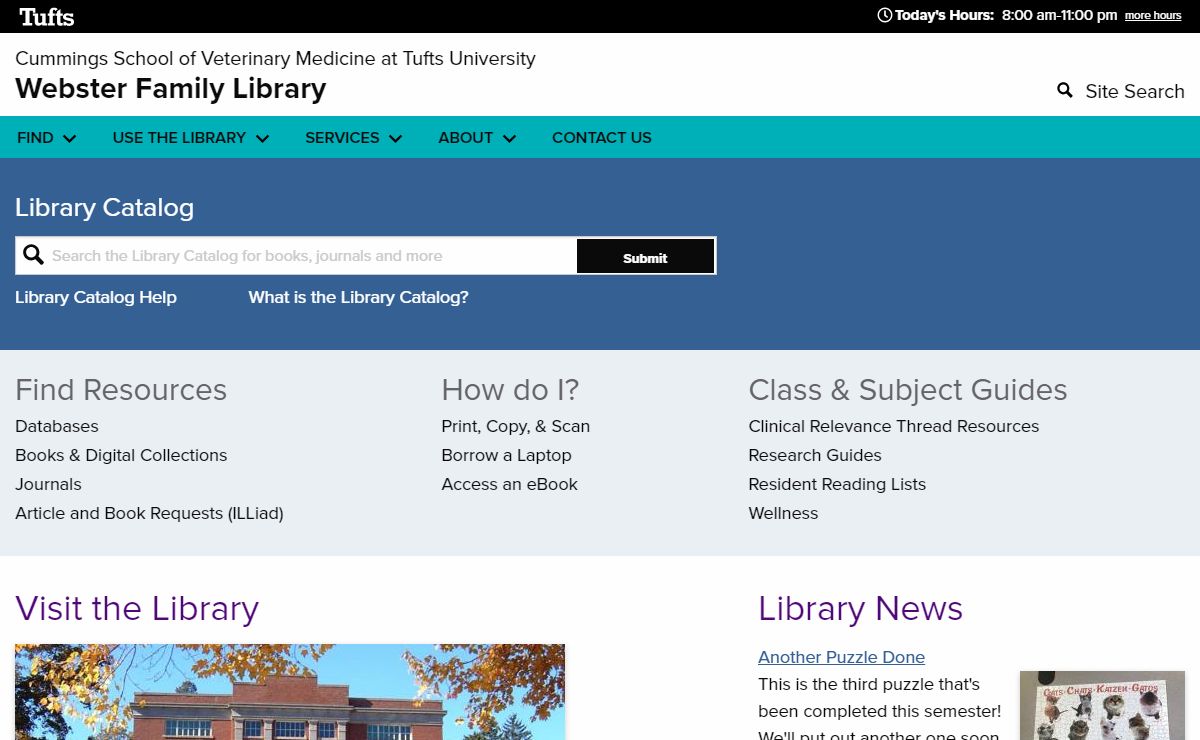
Task: Go to Webster Family Library home title
Action: 171,88
